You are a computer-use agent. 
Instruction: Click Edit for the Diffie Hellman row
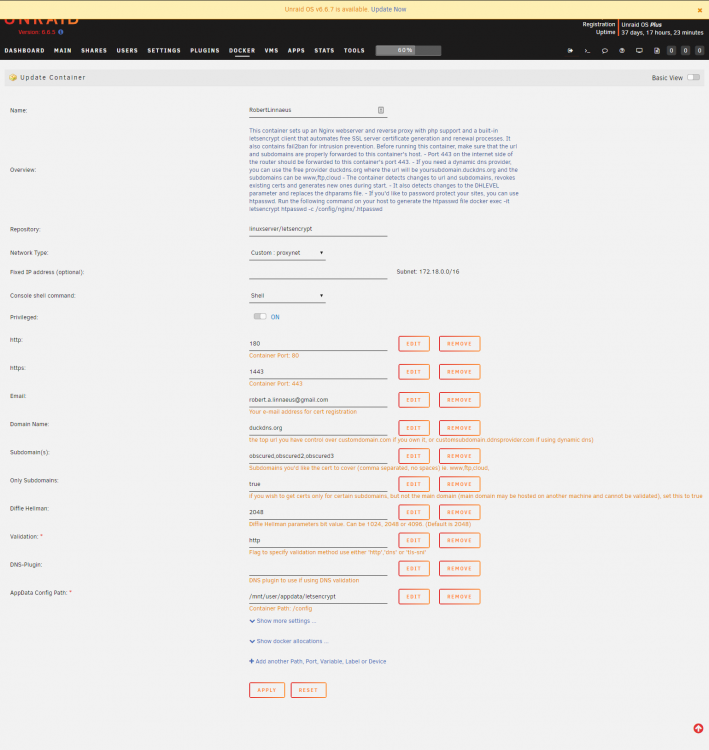click(414, 512)
